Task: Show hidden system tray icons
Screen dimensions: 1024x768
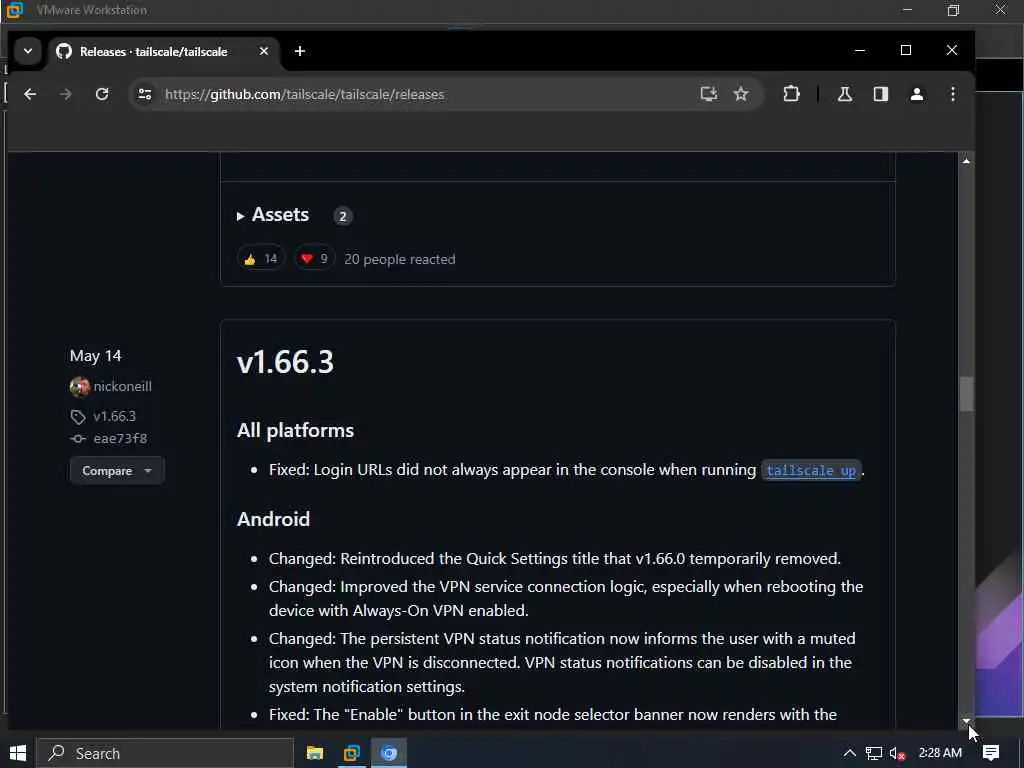Action: [849, 753]
